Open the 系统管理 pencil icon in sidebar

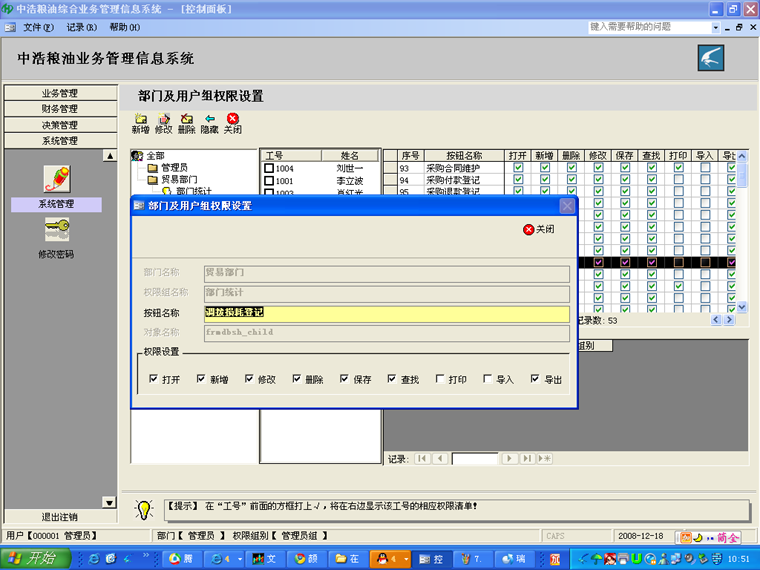tap(57, 179)
